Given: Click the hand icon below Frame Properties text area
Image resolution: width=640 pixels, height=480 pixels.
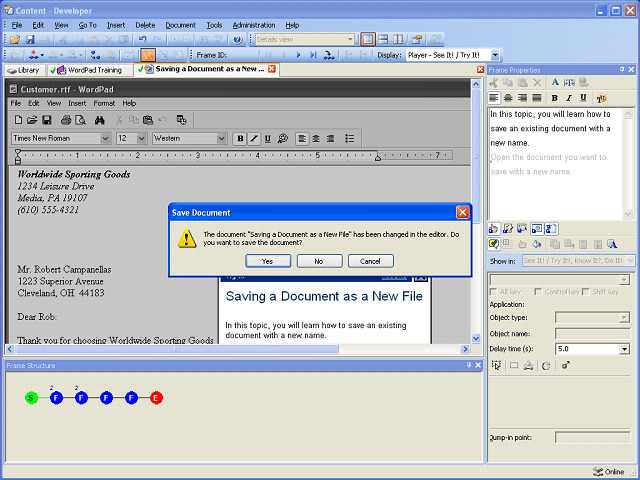Looking at the screenshot, I should 493,229.
